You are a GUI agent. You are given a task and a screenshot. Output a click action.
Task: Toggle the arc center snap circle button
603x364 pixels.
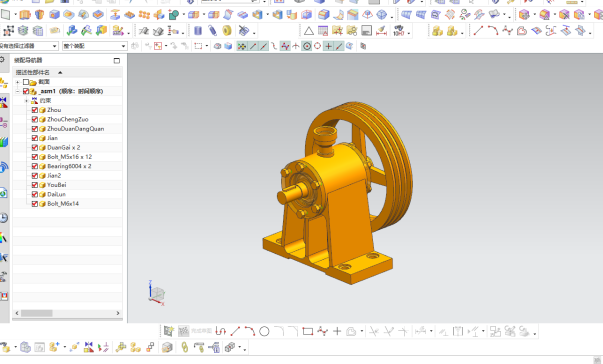pos(307,46)
